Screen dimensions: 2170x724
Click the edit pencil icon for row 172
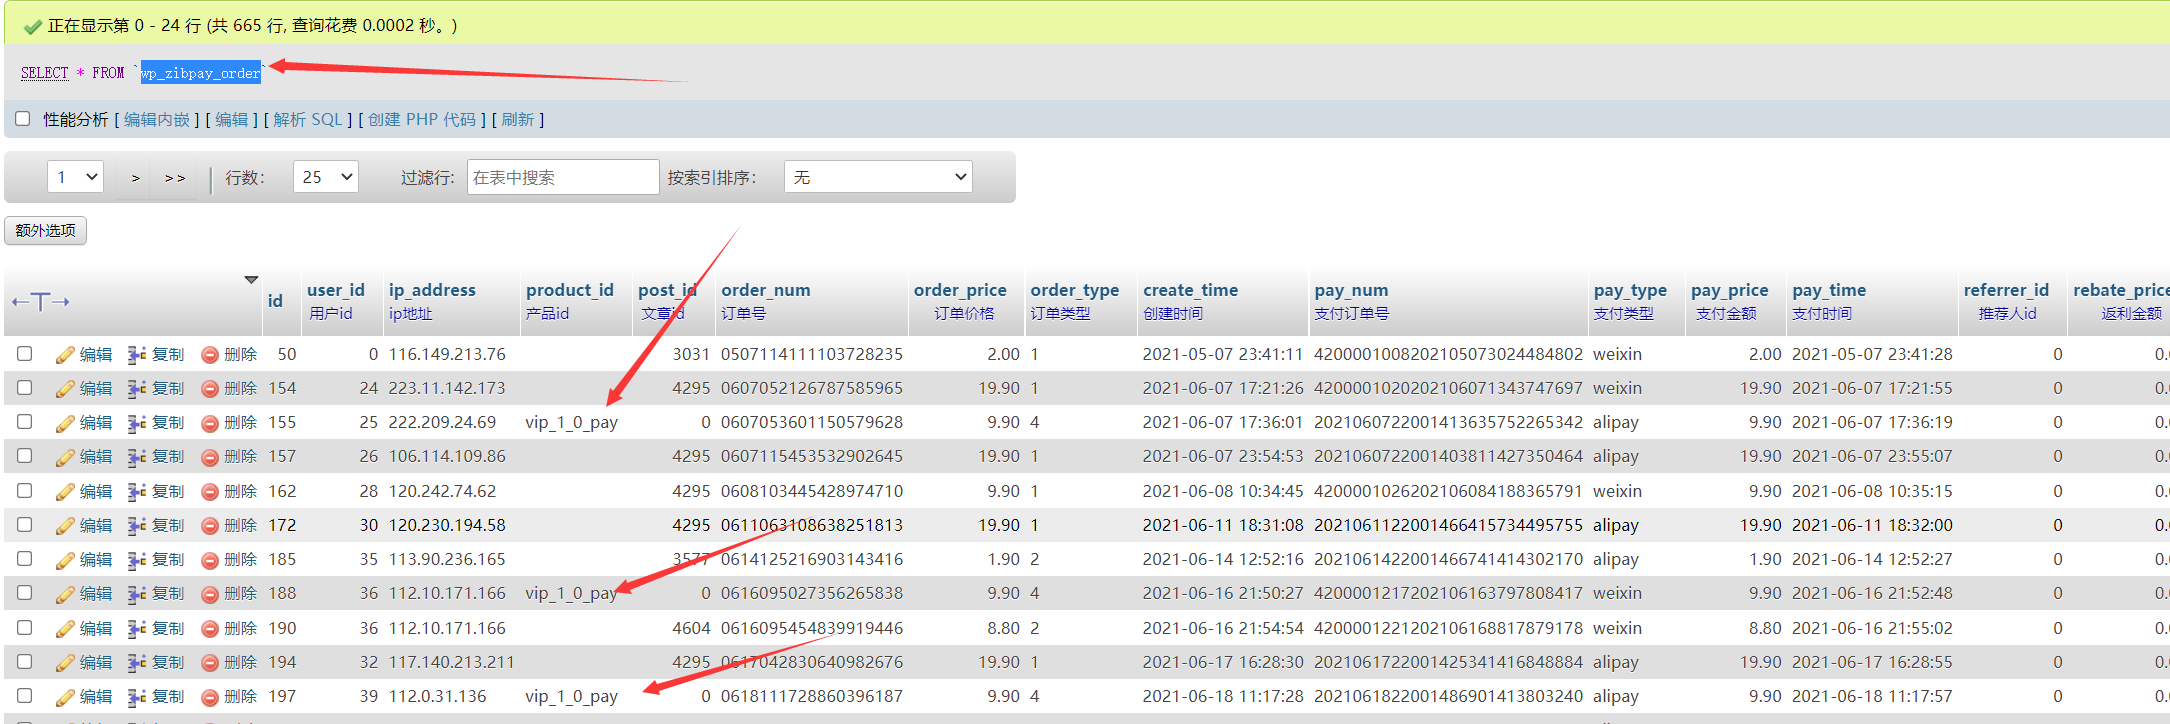pyautogui.click(x=66, y=526)
